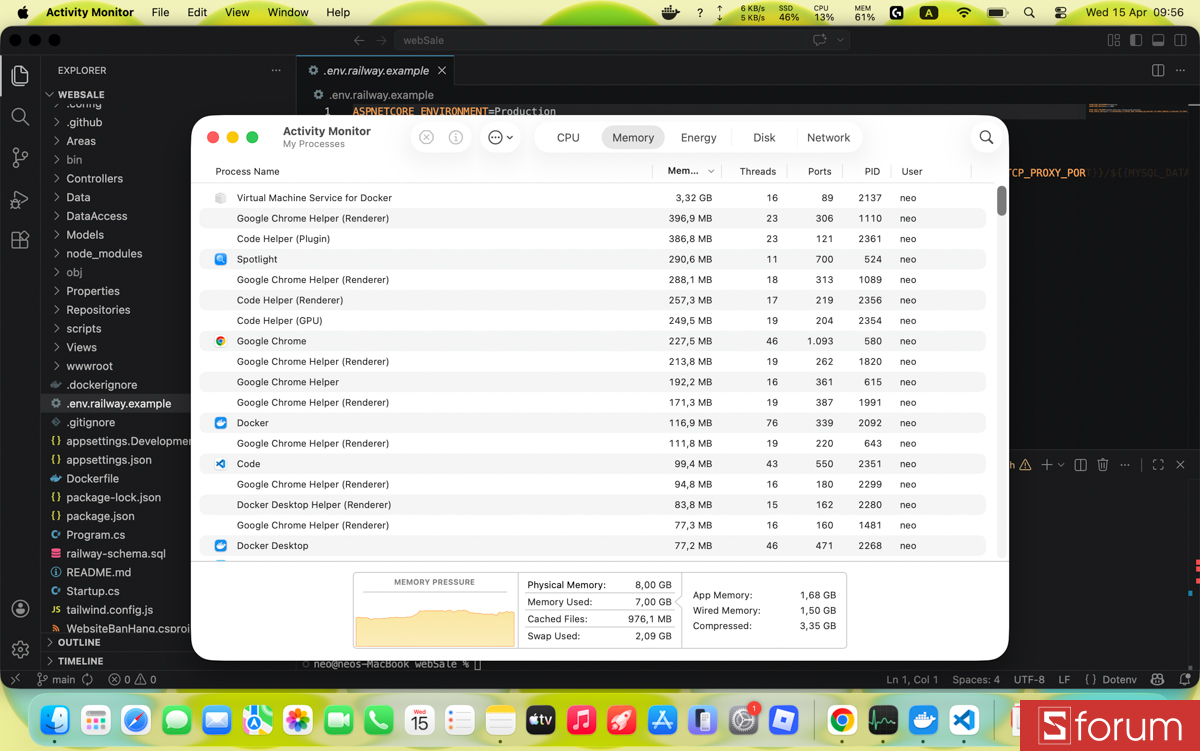Click the main branch indicator
Viewport: 1200px width, 751px height.
click(58, 679)
